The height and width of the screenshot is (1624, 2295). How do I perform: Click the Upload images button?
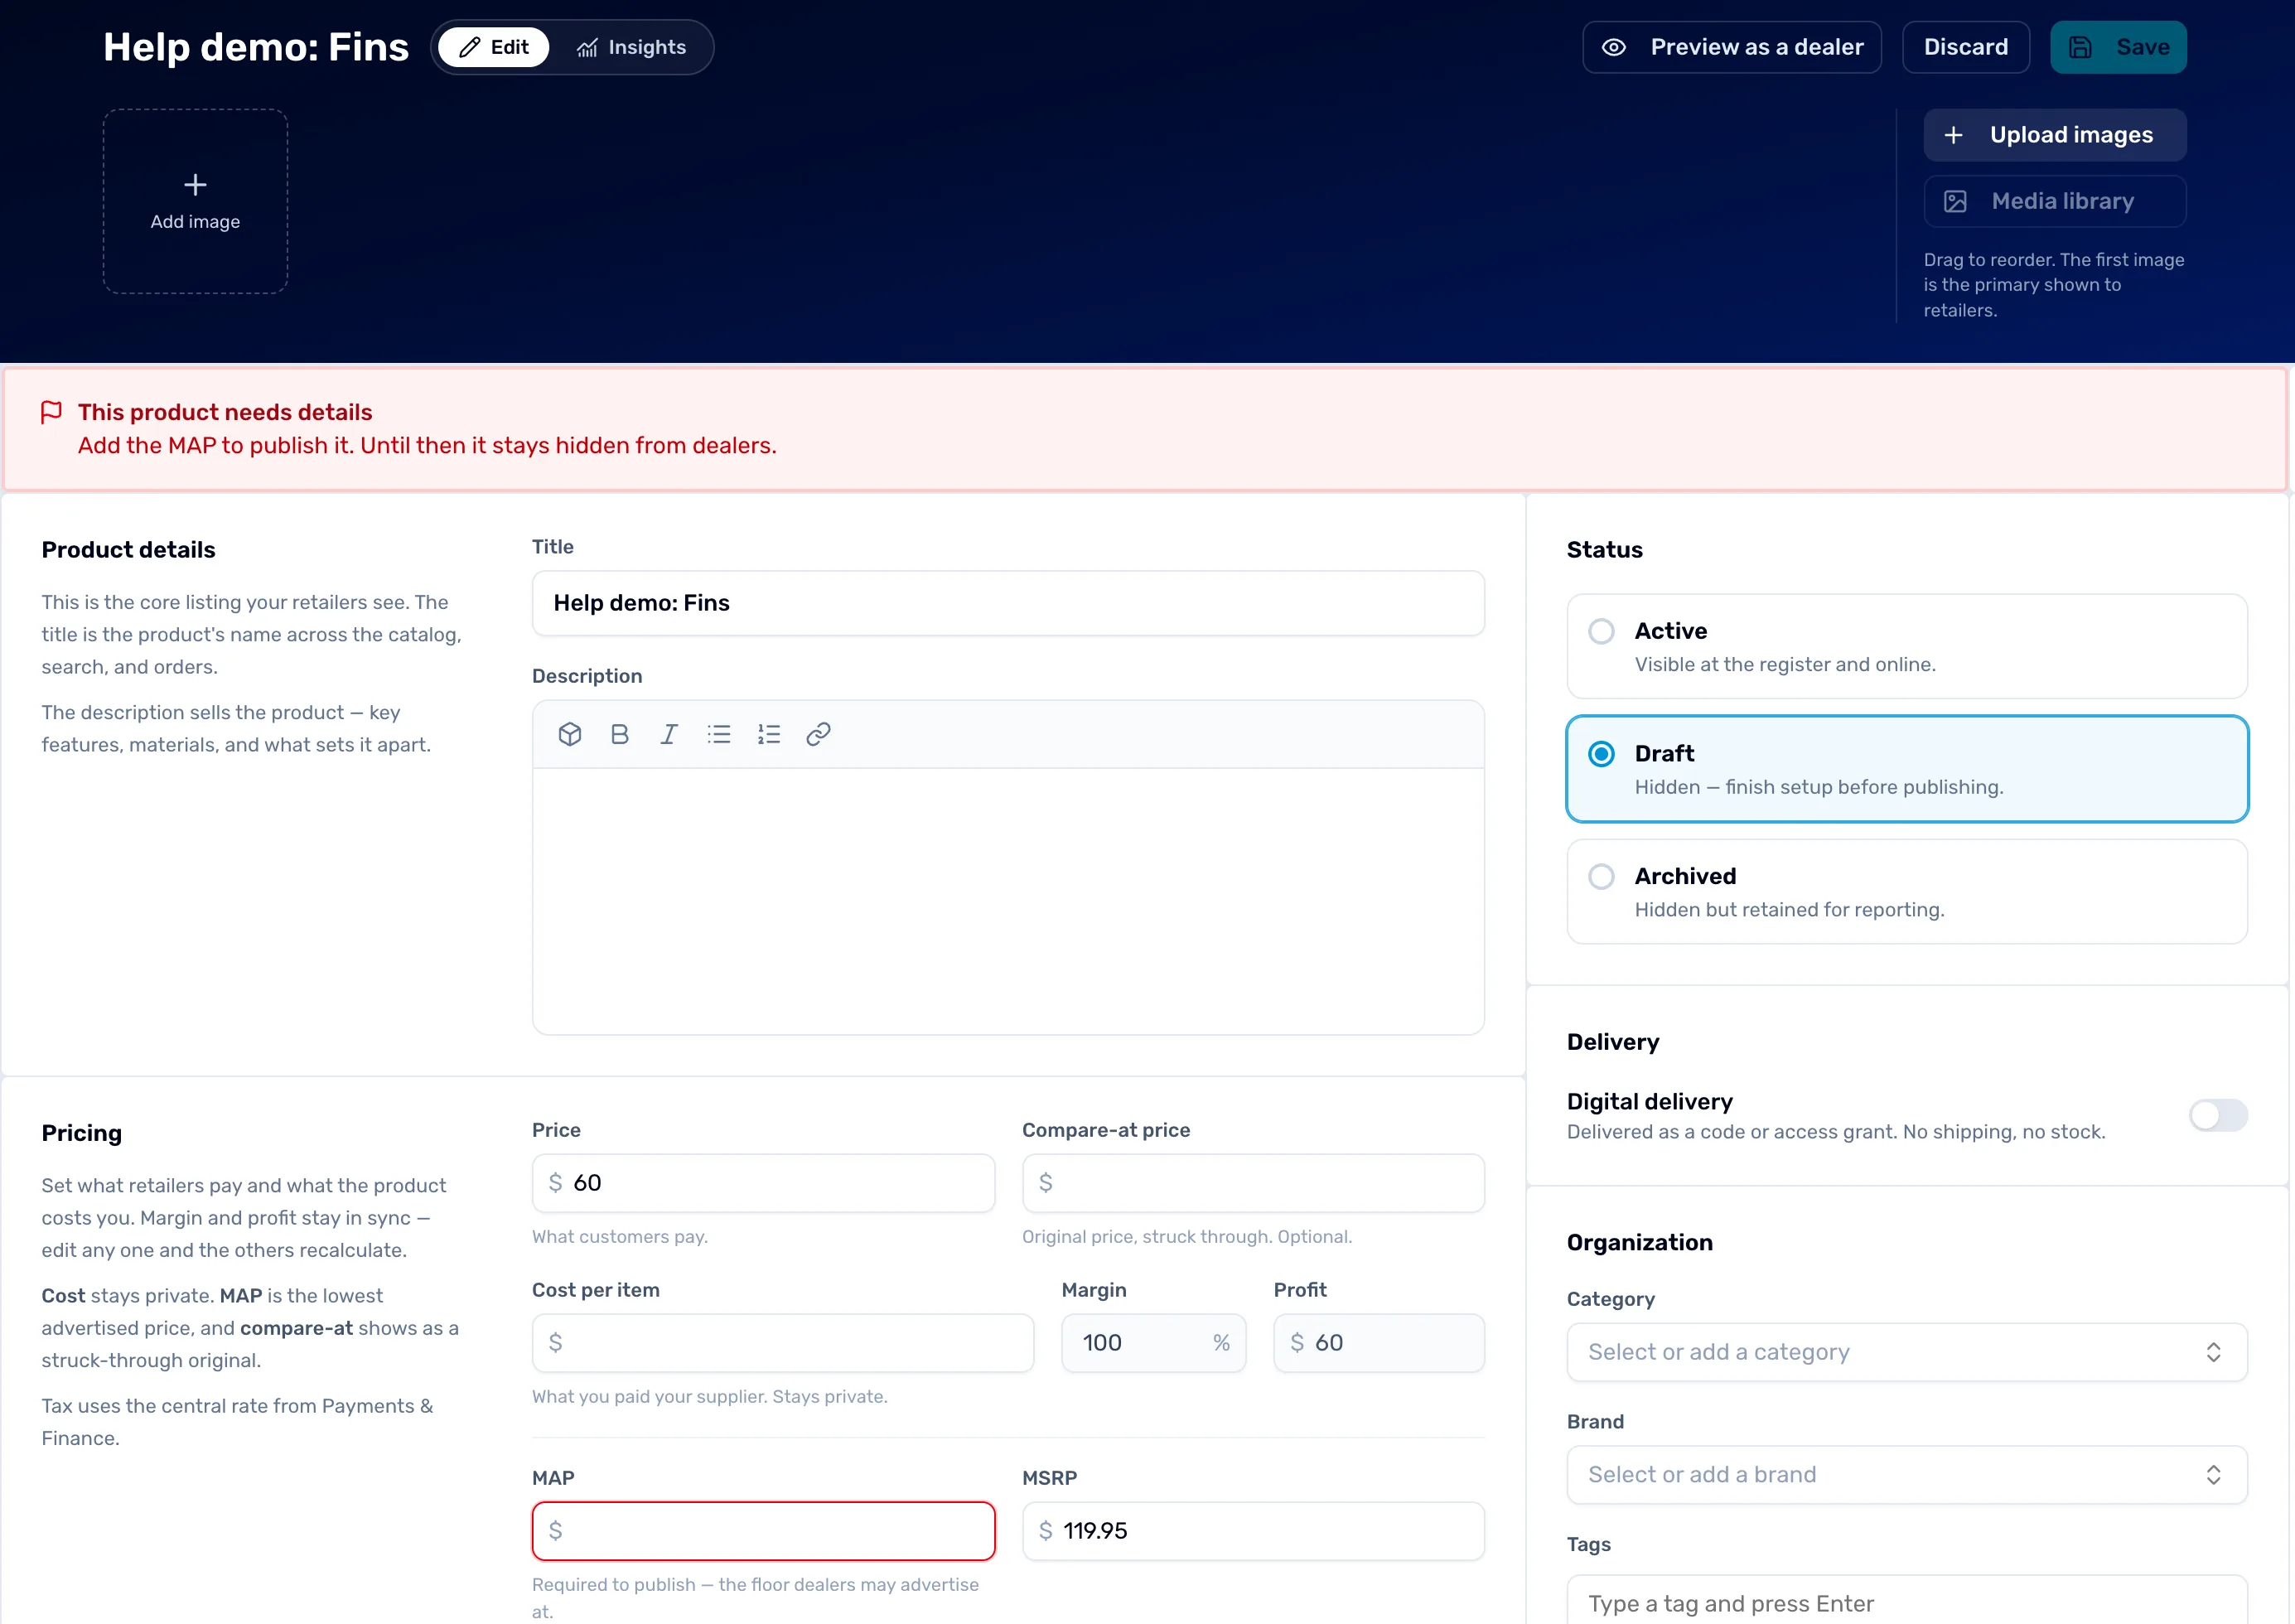[2054, 135]
